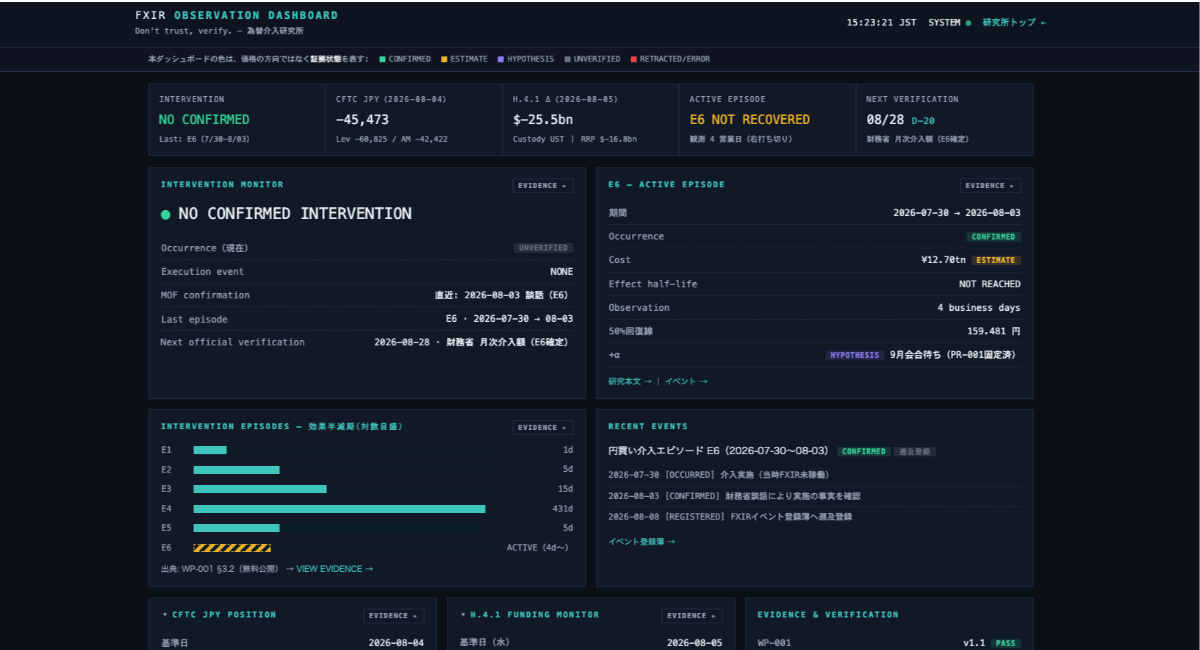Click the CONFIRMED badge in E6 Occurrence row
This screenshot has height=650, width=1200.
[x=994, y=237]
